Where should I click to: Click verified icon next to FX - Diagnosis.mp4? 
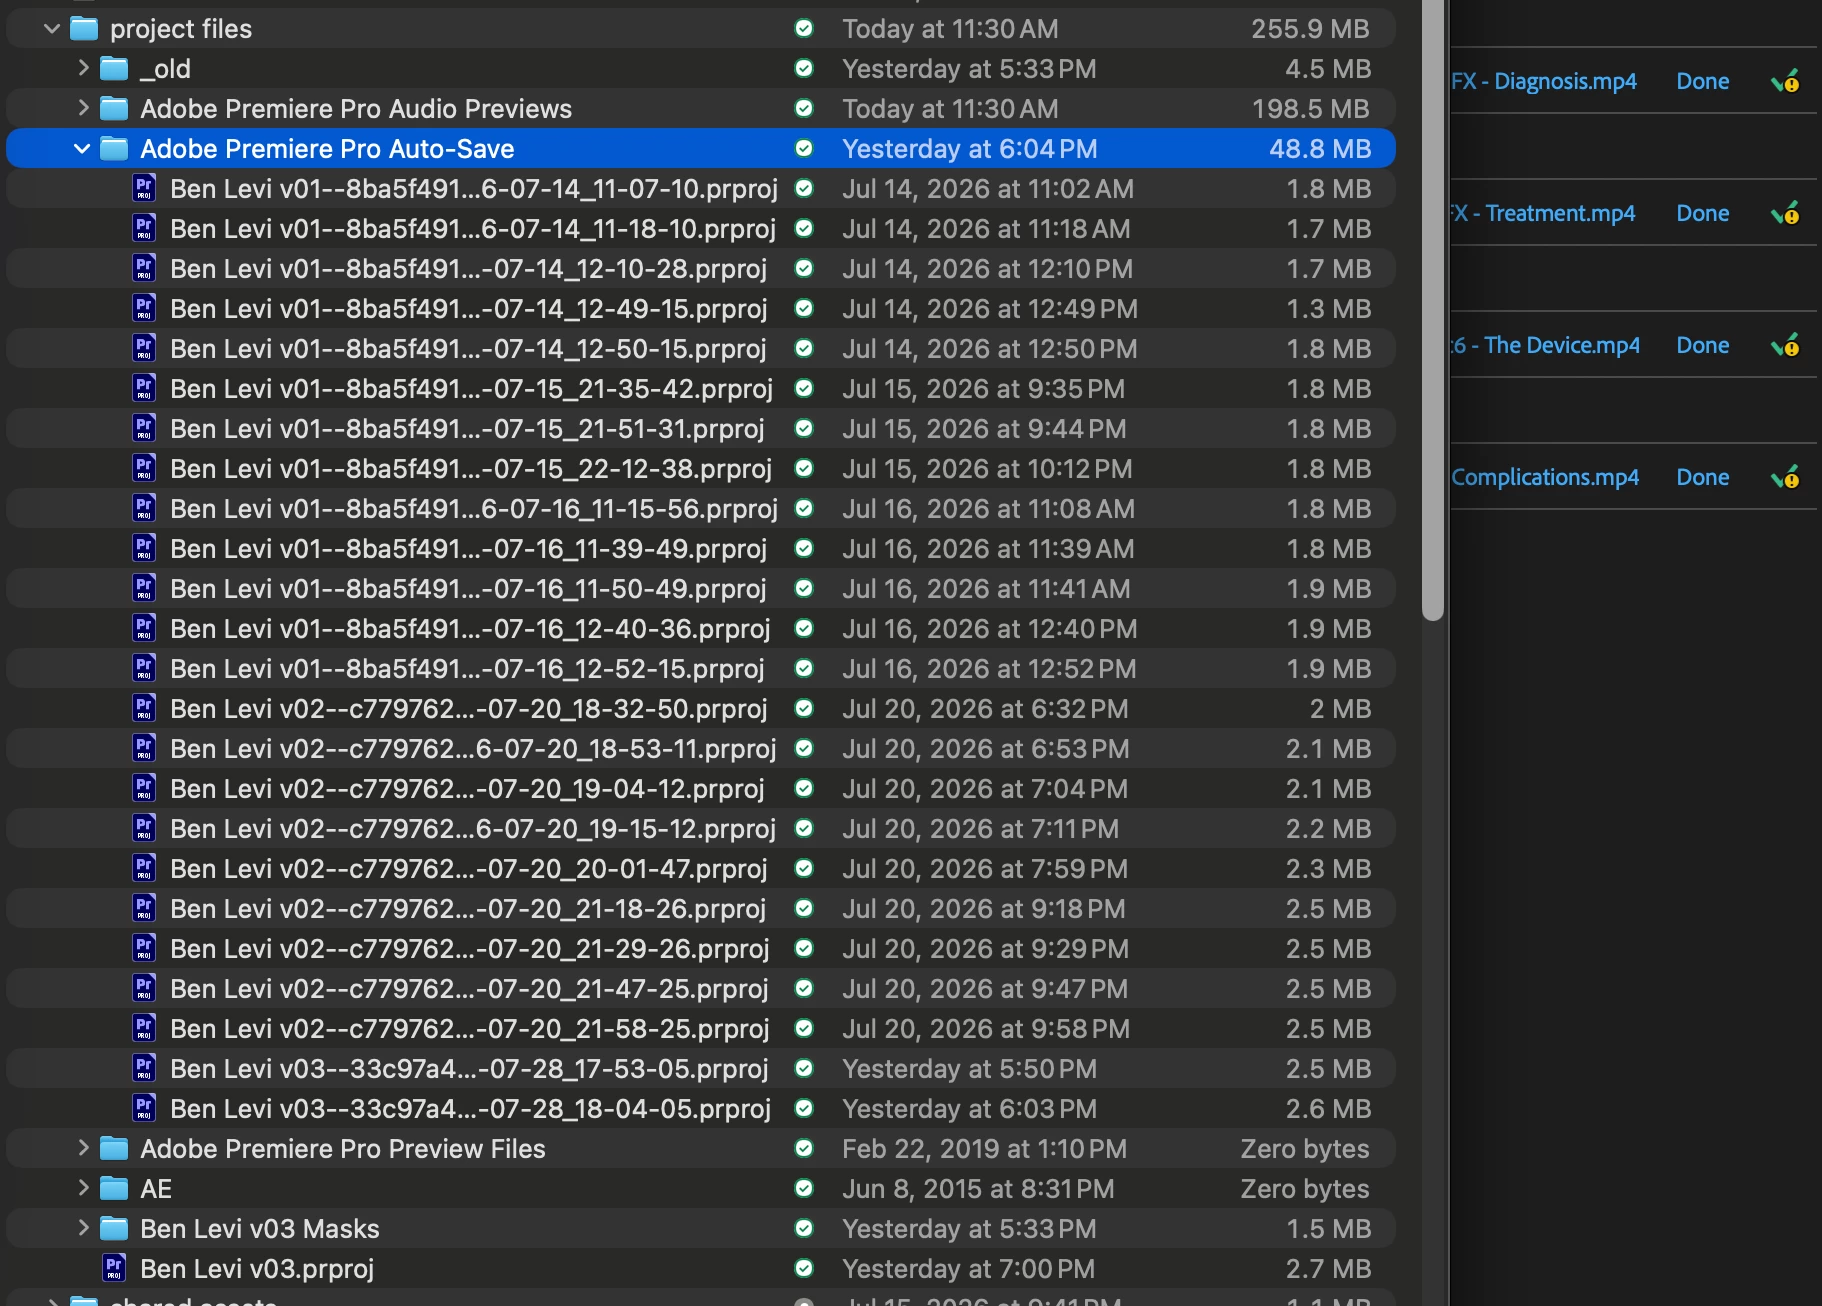tap(1785, 81)
